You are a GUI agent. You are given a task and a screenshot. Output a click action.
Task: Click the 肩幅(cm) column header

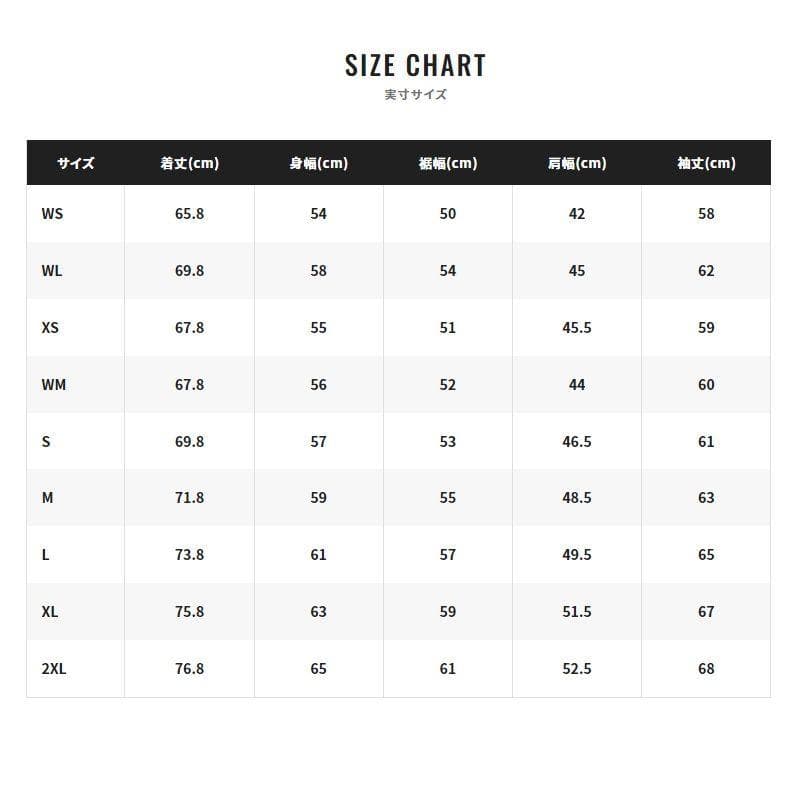(577, 163)
